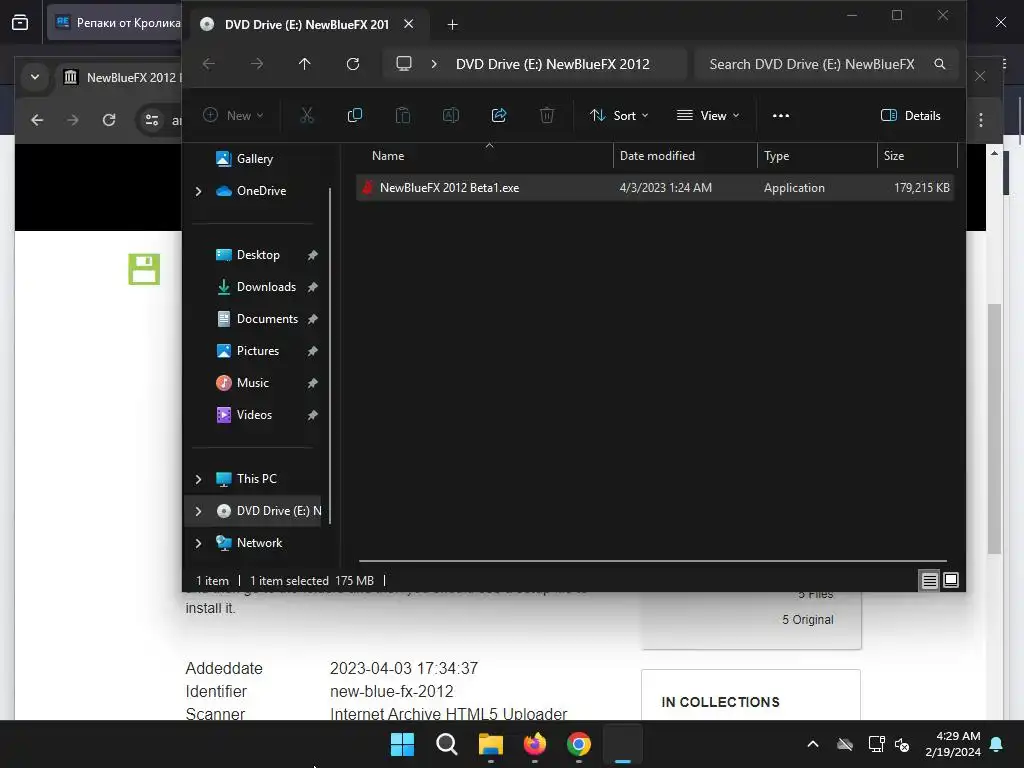Click the Share icon in toolbar
This screenshot has height=768, width=1024.
499,116
